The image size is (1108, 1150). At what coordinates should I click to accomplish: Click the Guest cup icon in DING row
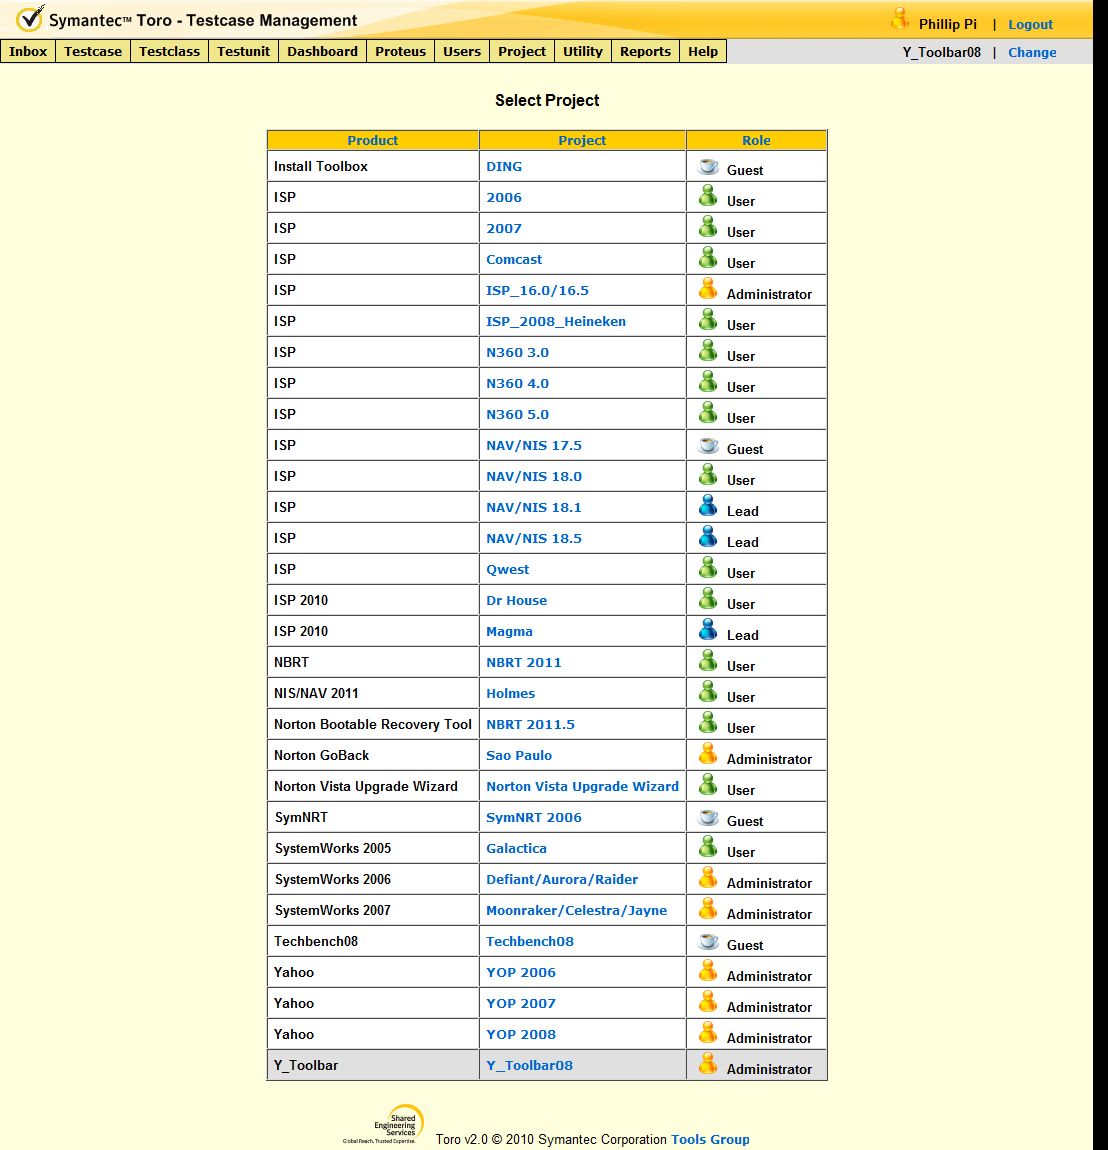708,166
